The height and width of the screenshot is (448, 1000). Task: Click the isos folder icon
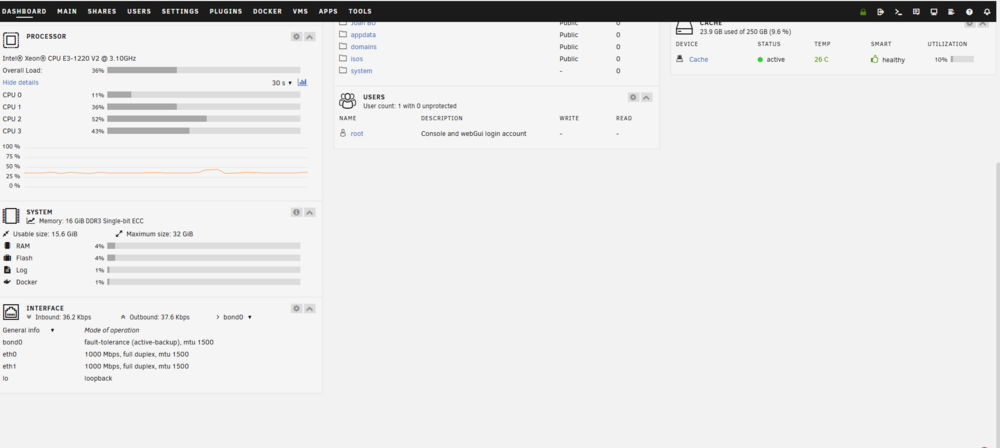pos(343,59)
